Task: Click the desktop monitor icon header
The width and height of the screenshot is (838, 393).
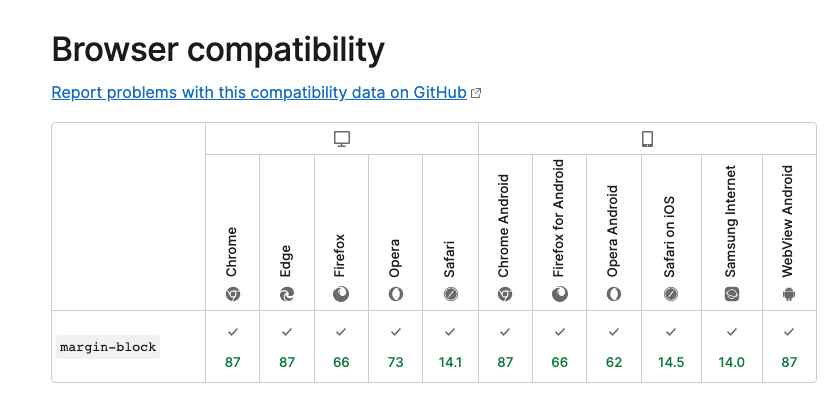Action: click(342, 139)
